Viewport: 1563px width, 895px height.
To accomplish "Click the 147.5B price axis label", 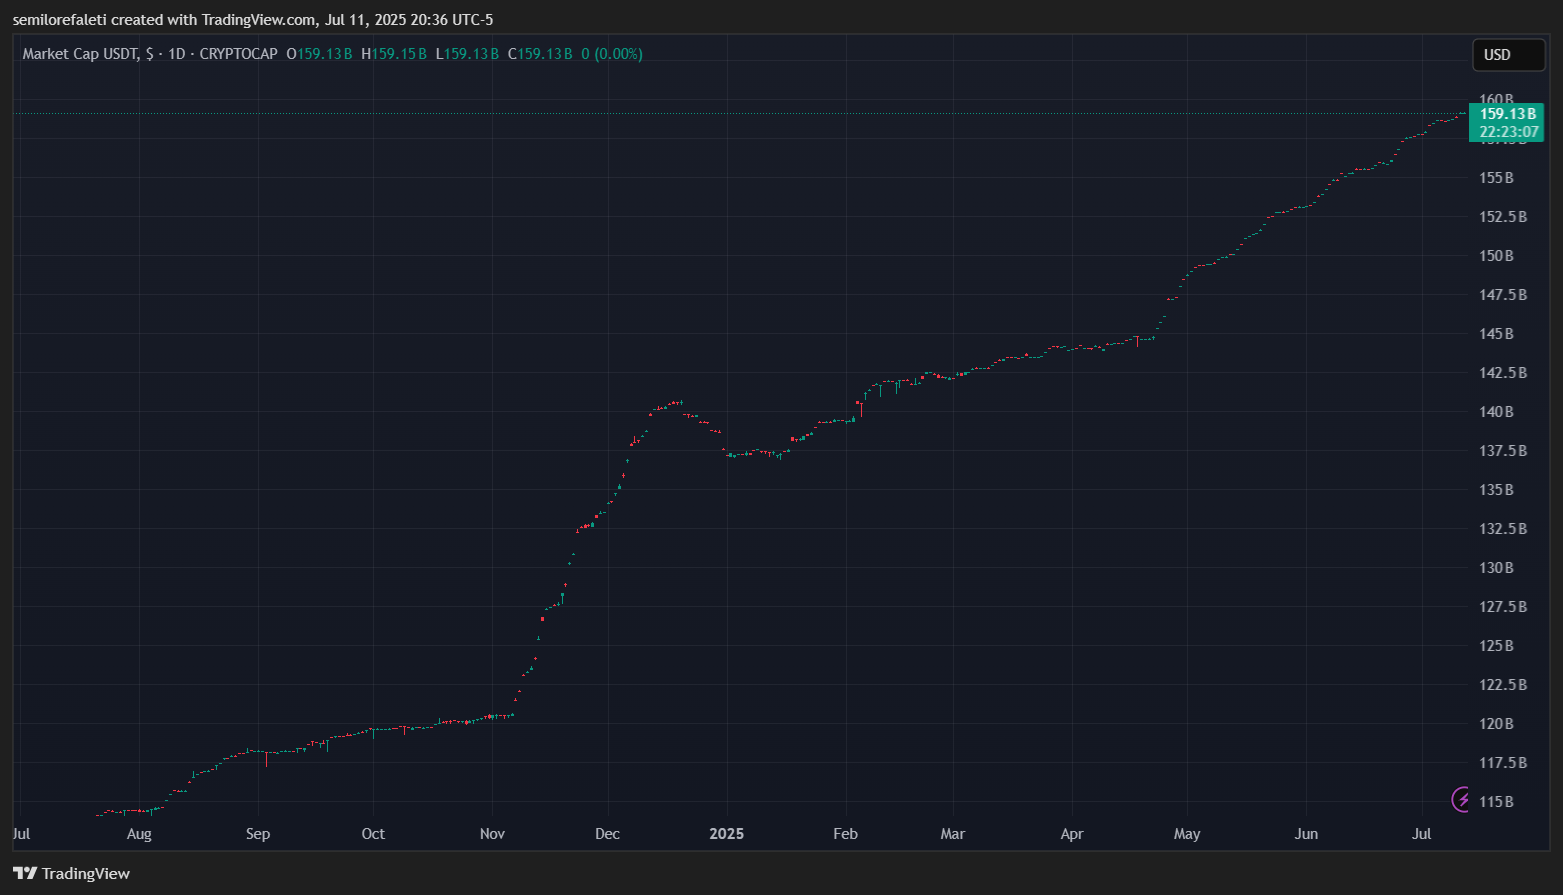I will 1503,295.
